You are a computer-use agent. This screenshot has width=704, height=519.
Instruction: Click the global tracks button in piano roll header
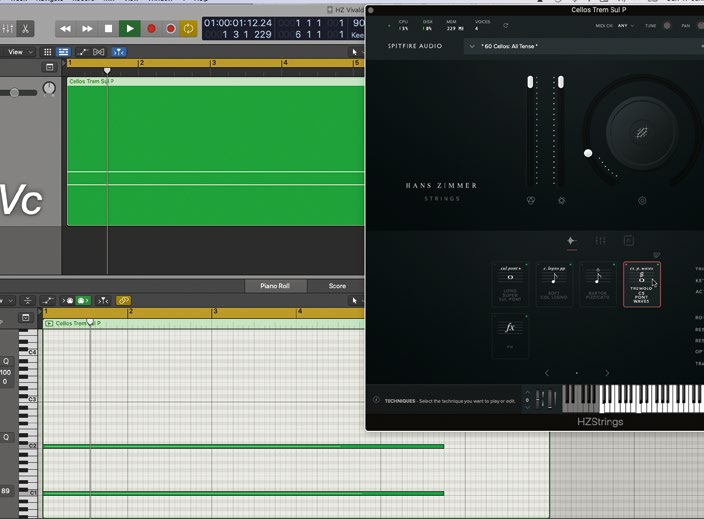[26, 318]
